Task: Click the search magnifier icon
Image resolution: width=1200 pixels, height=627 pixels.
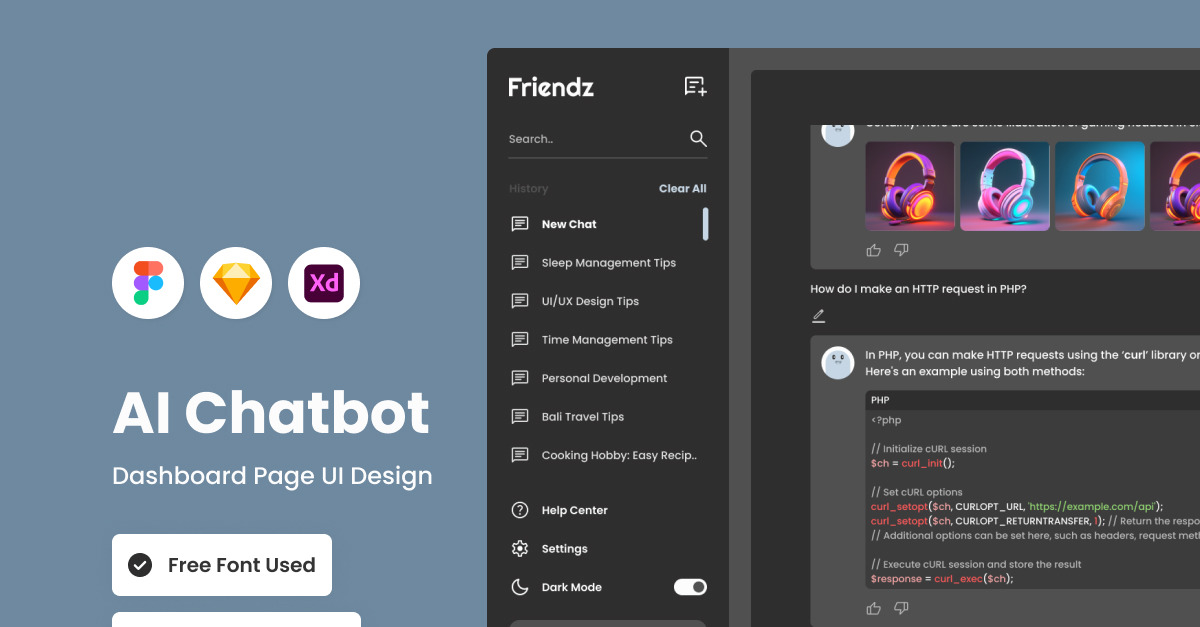Action: pyautogui.click(x=698, y=139)
